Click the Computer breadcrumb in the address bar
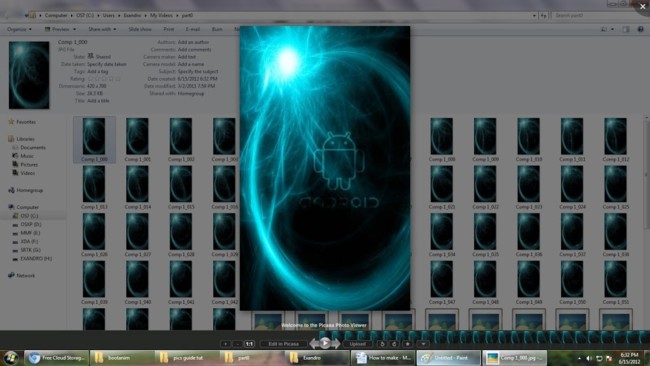The width and height of the screenshot is (650, 366). coord(56,15)
